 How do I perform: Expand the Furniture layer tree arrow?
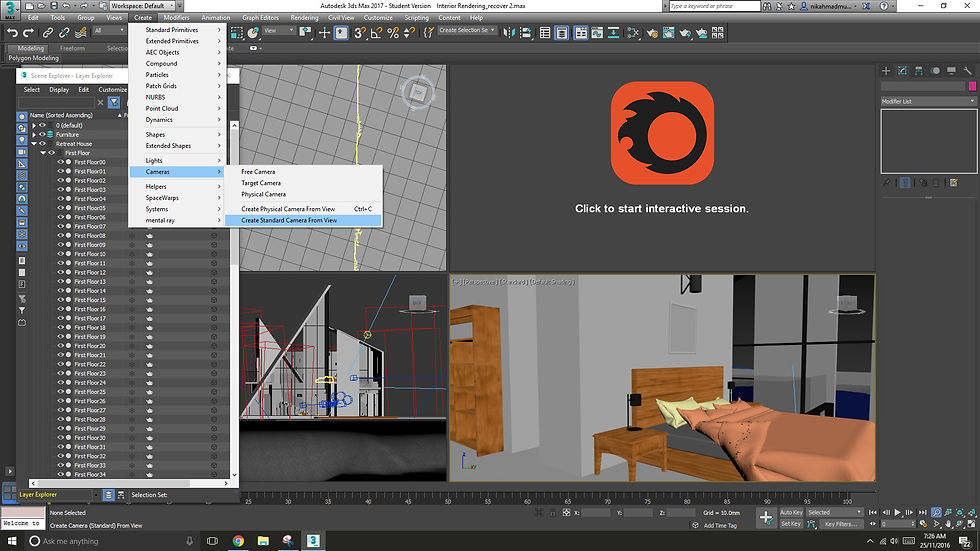(x=34, y=134)
